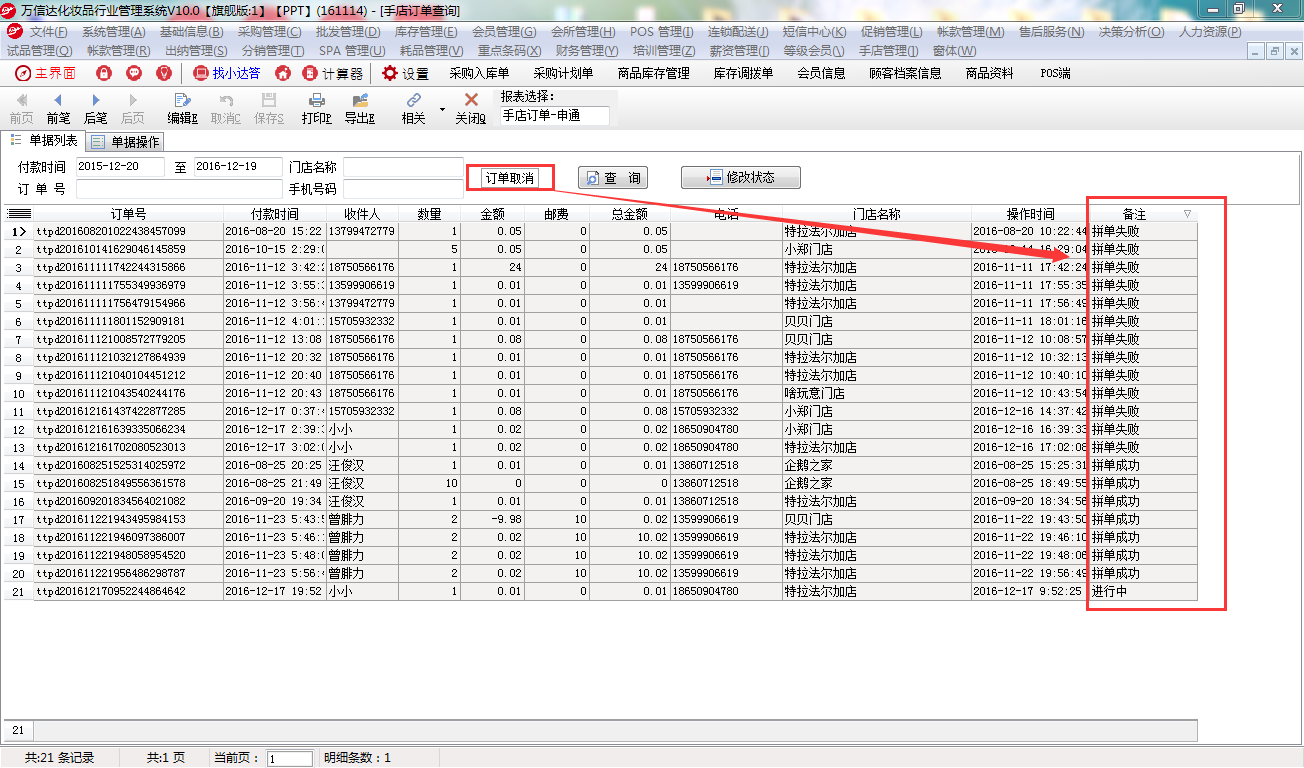The image size is (1304, 768).
Task: Open 库存调拨单 shortcut
Action: (744, 73)
